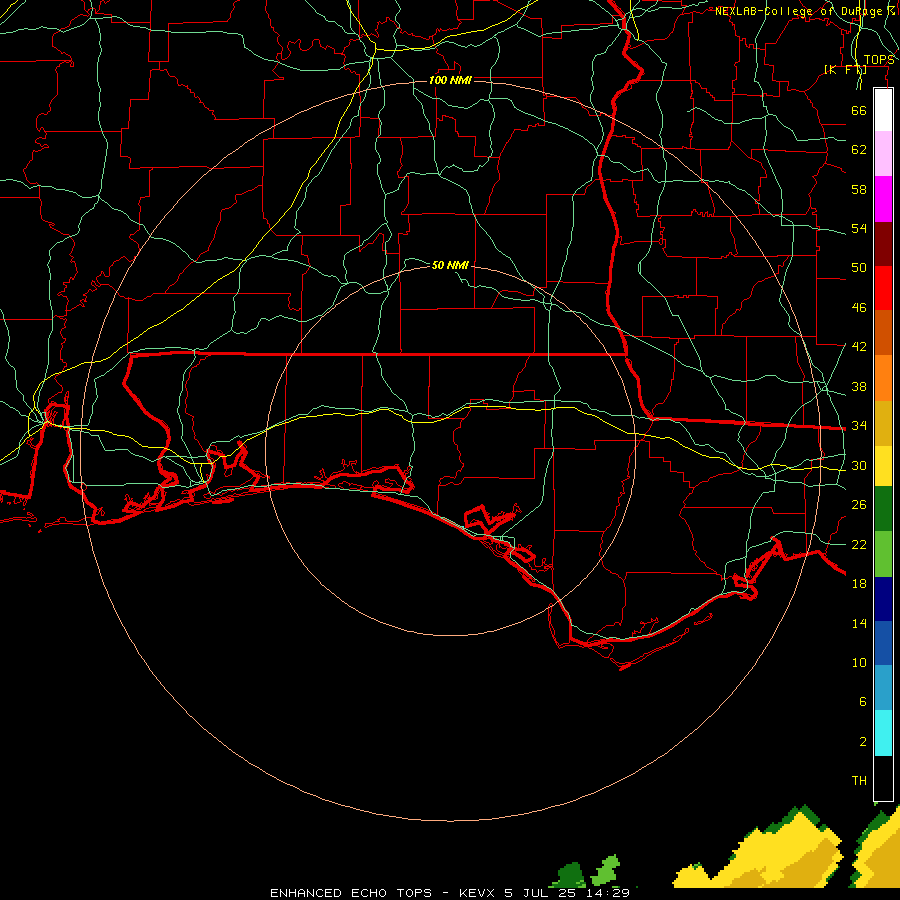Viewport: 900px width, 900px height.
Task: Click the small dark green echo blob
Action: click(x=569, y=875)
